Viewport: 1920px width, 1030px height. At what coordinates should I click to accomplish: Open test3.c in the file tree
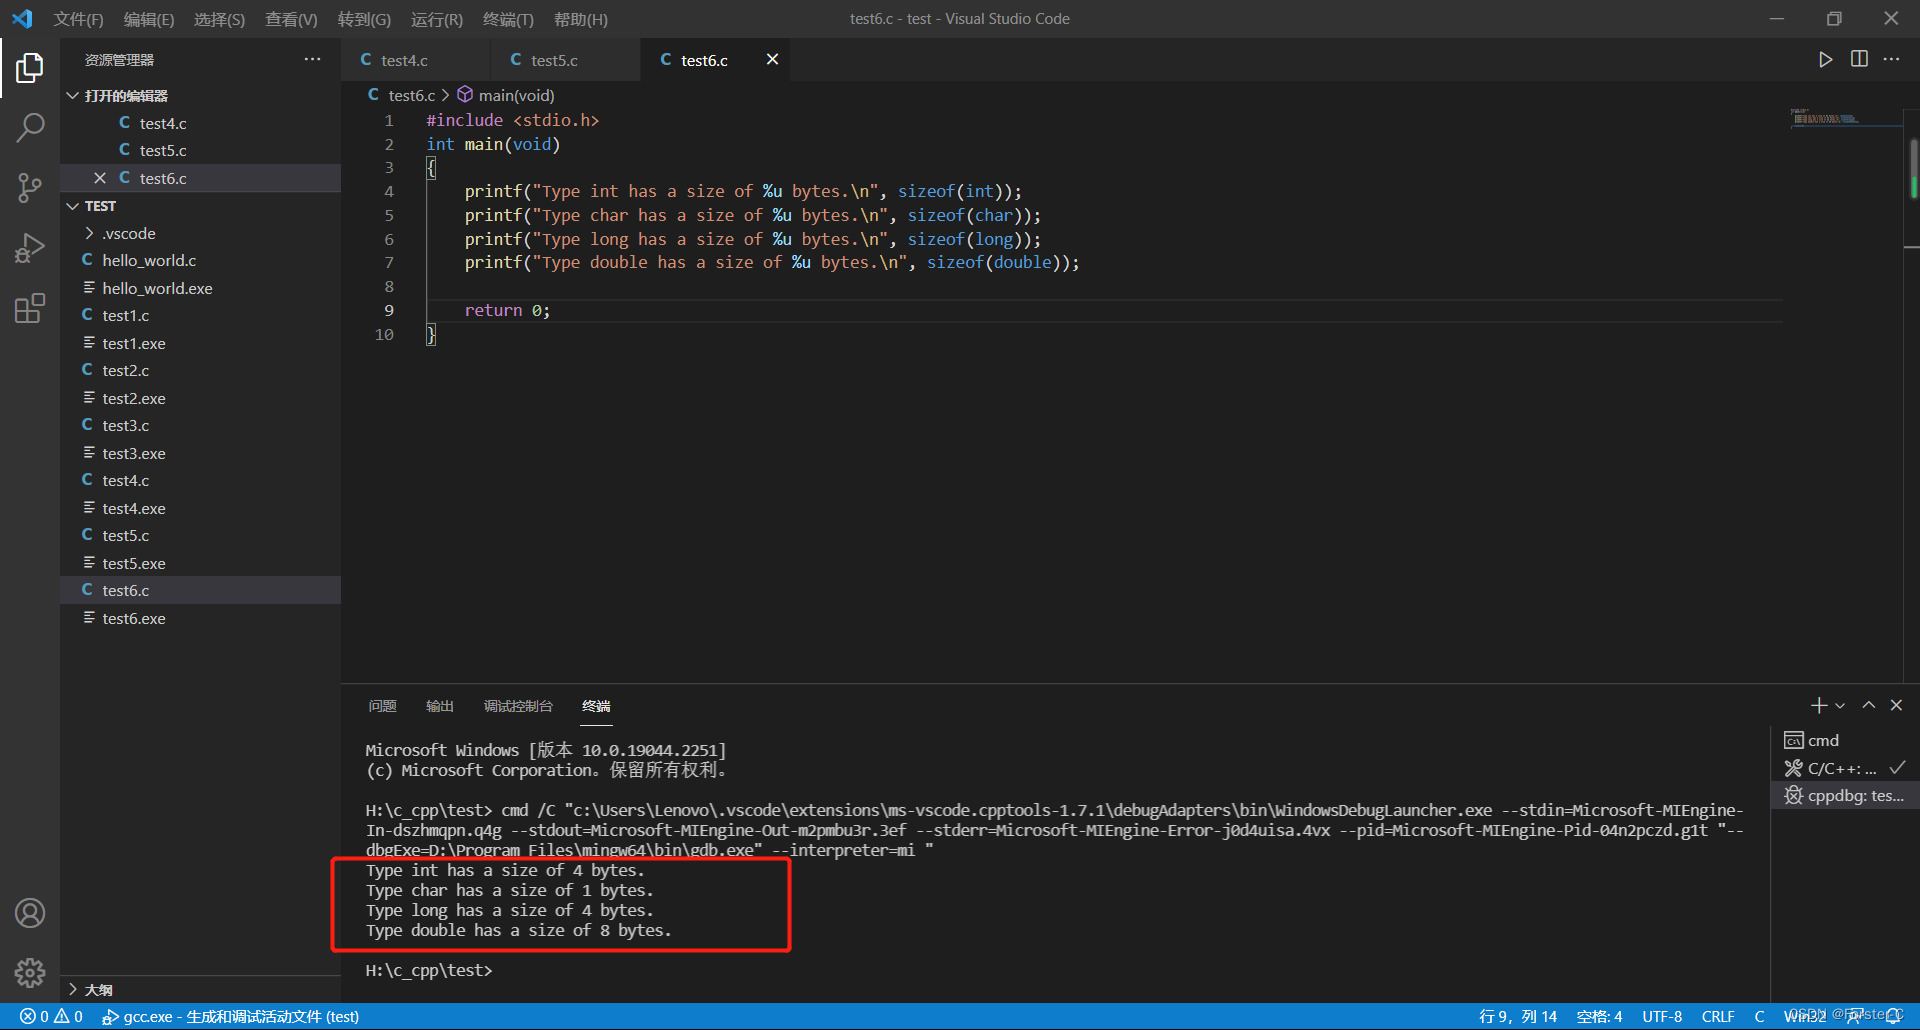(200, 426)
